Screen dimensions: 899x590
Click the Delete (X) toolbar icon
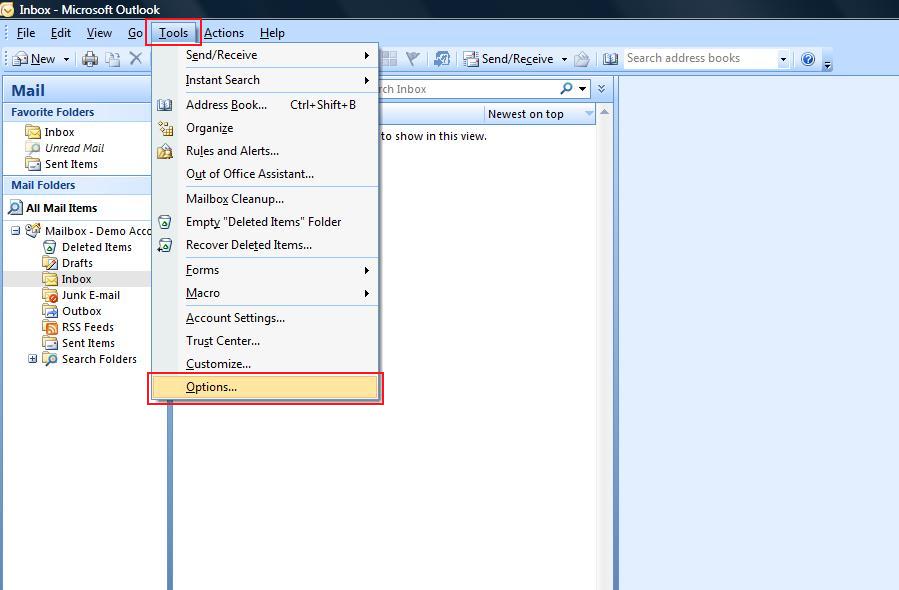click(x=137, y=58)
